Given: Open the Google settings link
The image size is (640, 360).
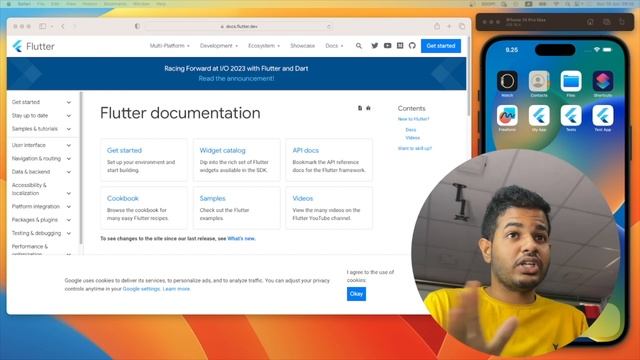Looking at the screenshot, I should coord(141,289).
